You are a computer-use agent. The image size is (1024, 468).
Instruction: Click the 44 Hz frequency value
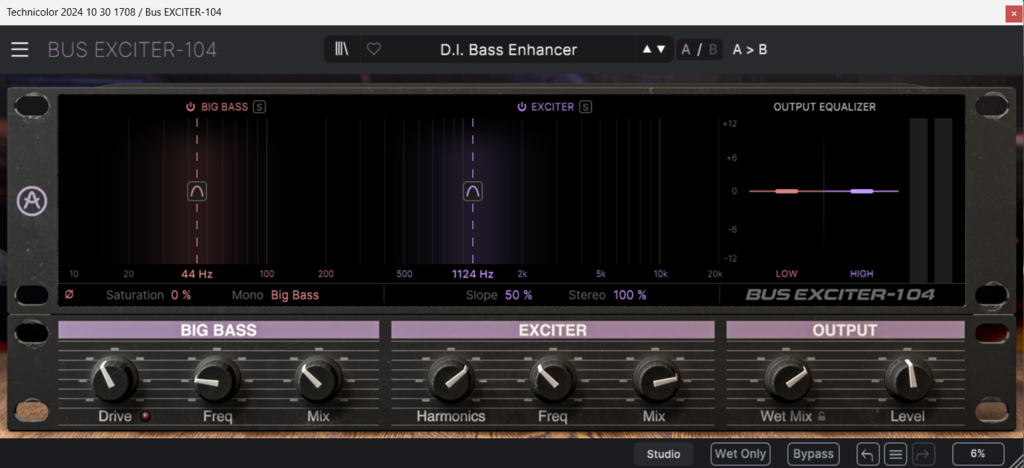pos(197,274)
